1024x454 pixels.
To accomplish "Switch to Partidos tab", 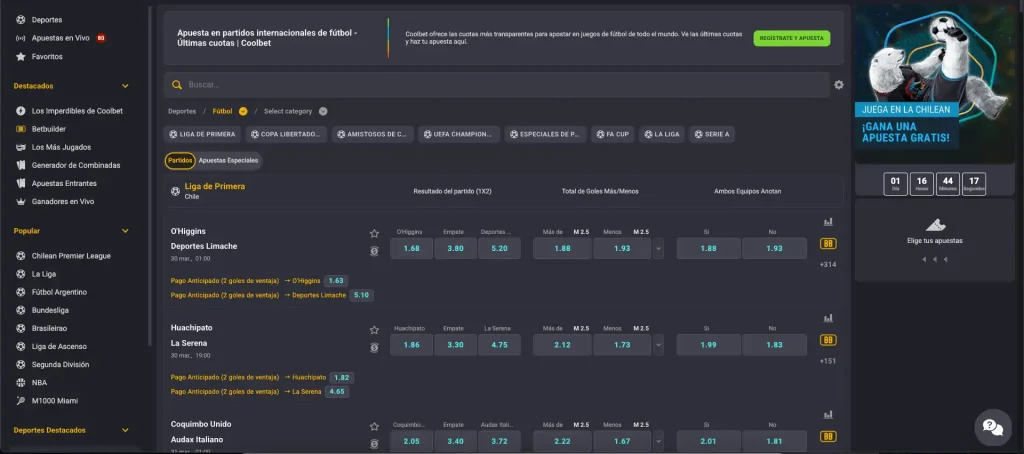I will click(x=180, y=161).
